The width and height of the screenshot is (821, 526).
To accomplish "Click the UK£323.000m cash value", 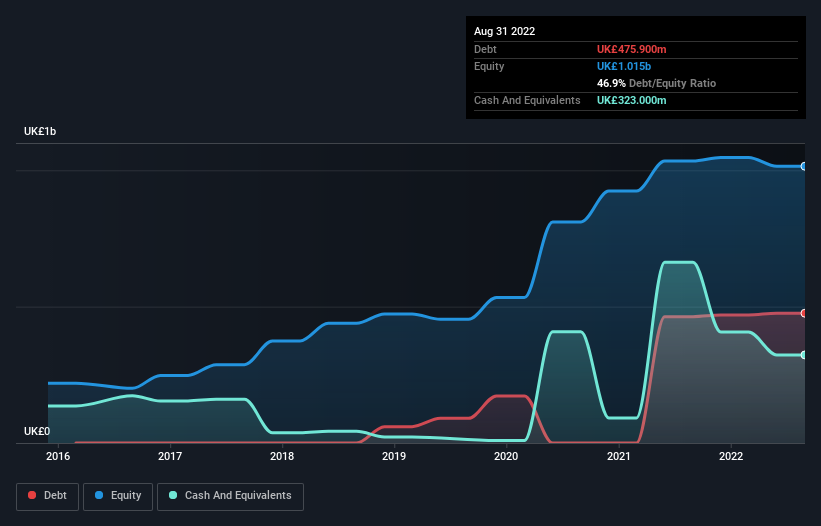I will click(631, 100).
